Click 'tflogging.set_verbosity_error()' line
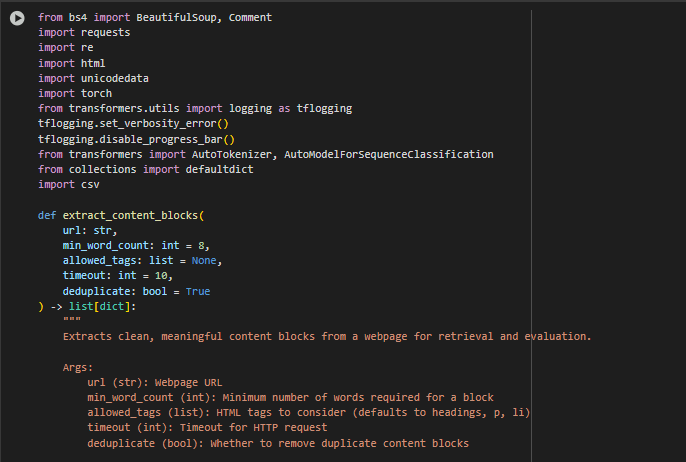This screenshot has height=462, width=686. click(133, 124)
